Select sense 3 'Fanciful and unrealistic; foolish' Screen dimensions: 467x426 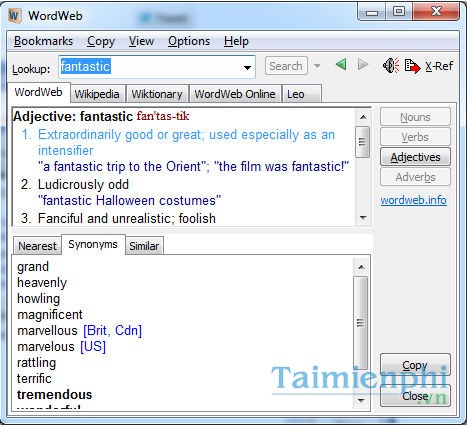127,218
